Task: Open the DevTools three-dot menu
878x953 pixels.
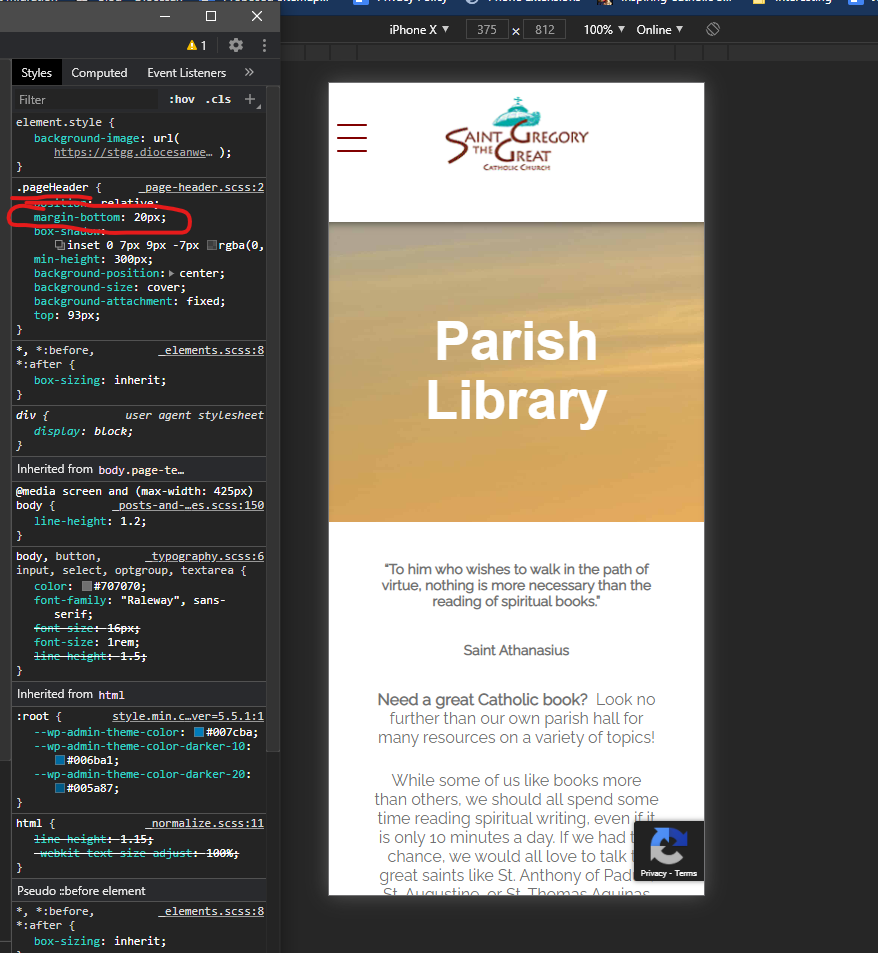Action: (x=264, y=45)
